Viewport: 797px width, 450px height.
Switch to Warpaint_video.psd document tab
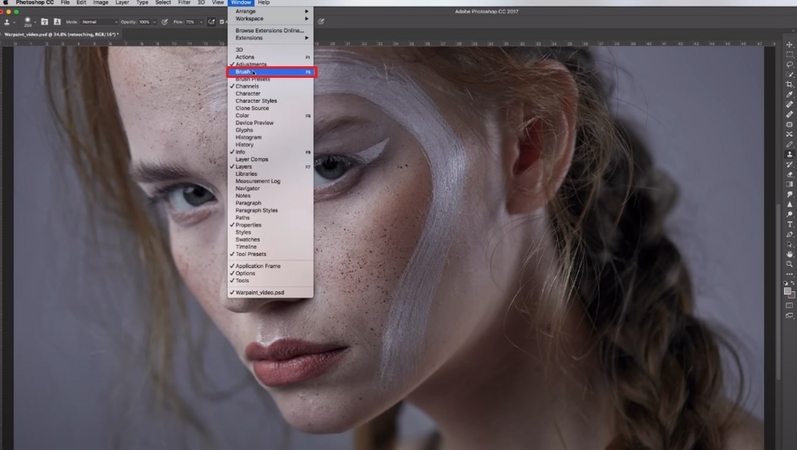tap(61, 35)
